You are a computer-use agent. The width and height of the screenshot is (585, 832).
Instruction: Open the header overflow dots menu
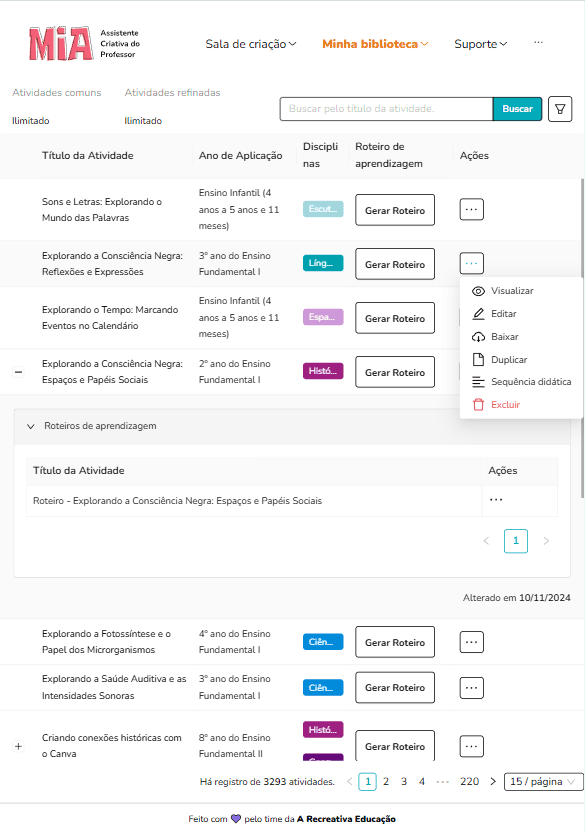[538, 42]
